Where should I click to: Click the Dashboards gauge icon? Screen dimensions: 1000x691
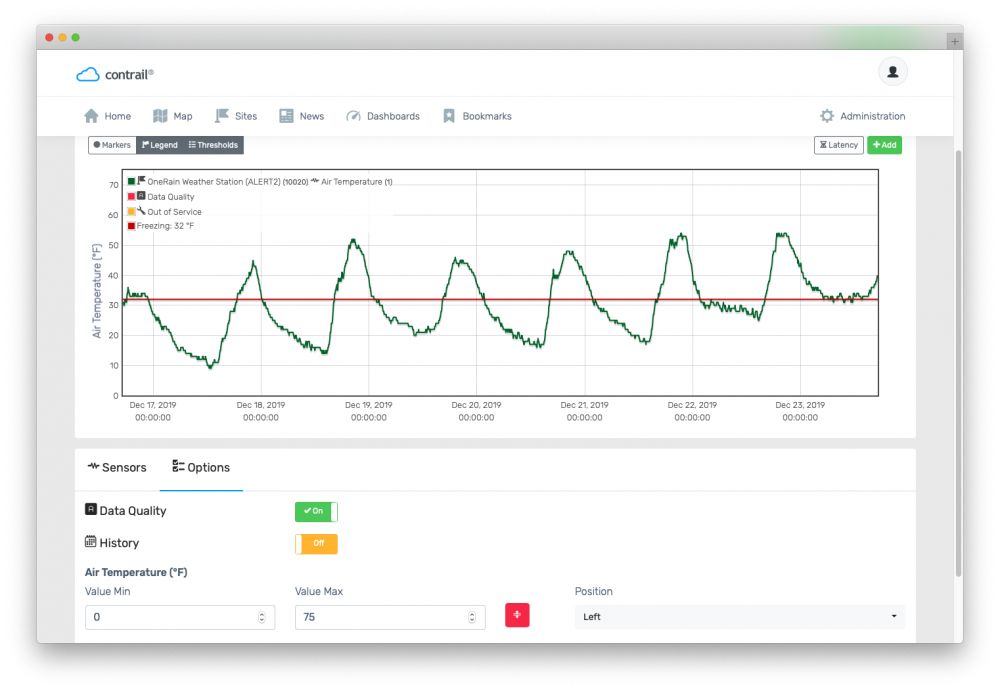(353, 116)
